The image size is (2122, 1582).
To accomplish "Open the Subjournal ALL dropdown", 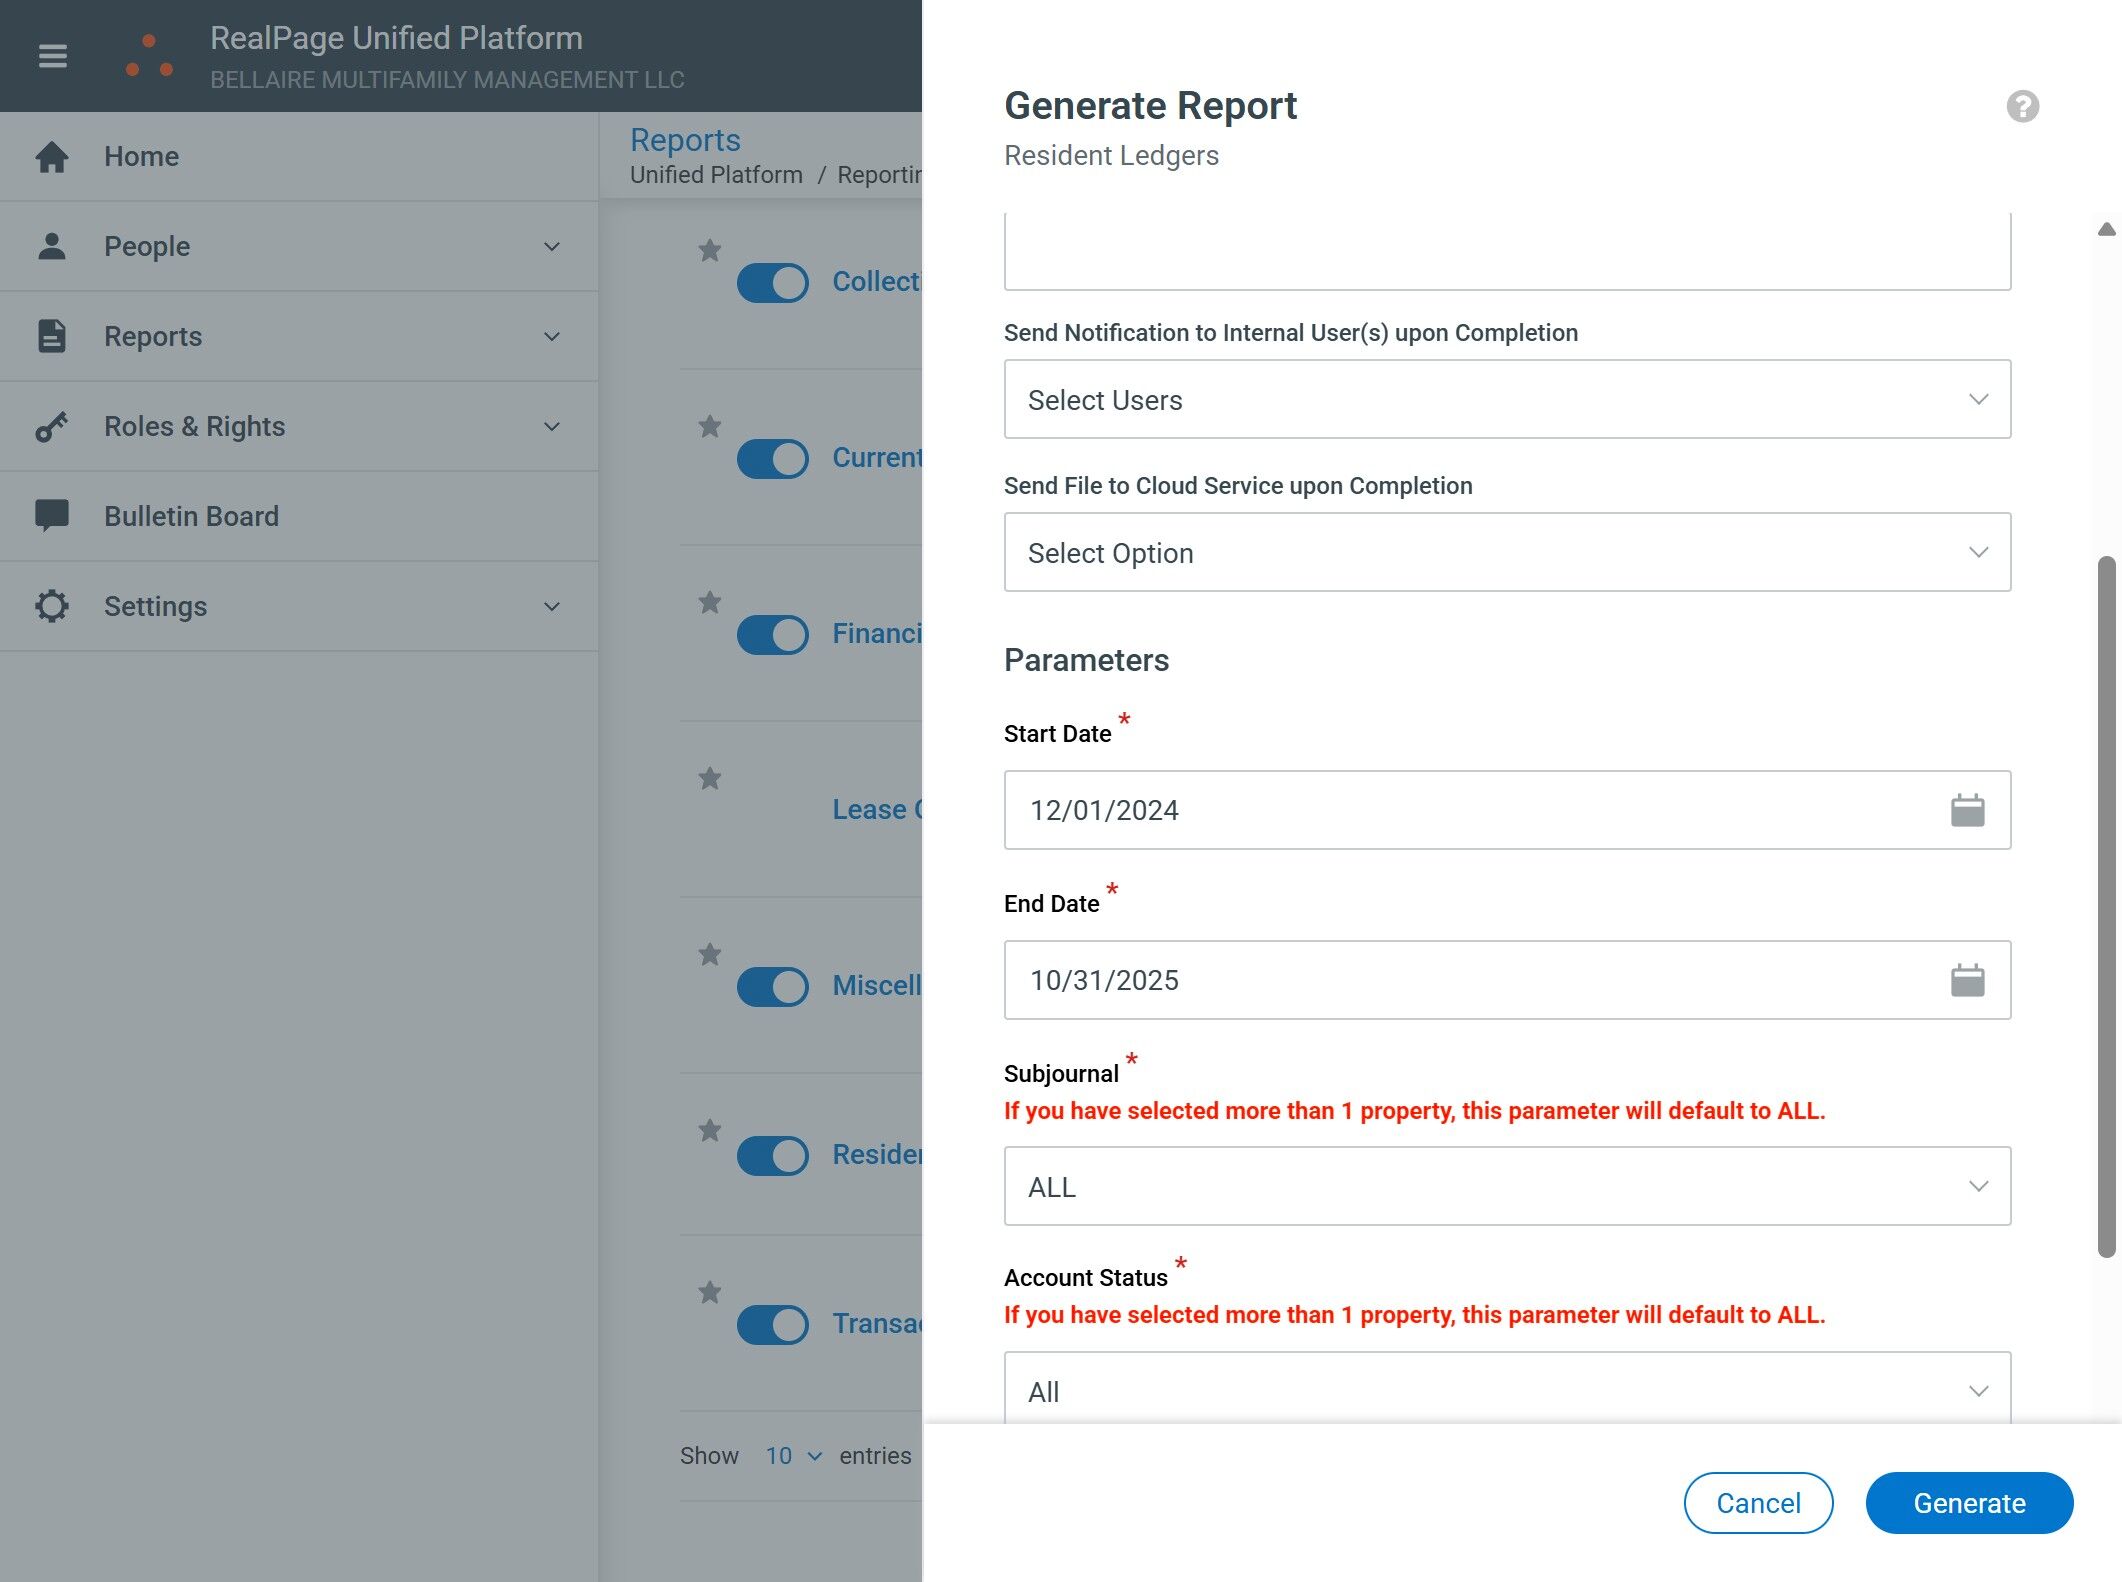I will pos(1506,1186).
